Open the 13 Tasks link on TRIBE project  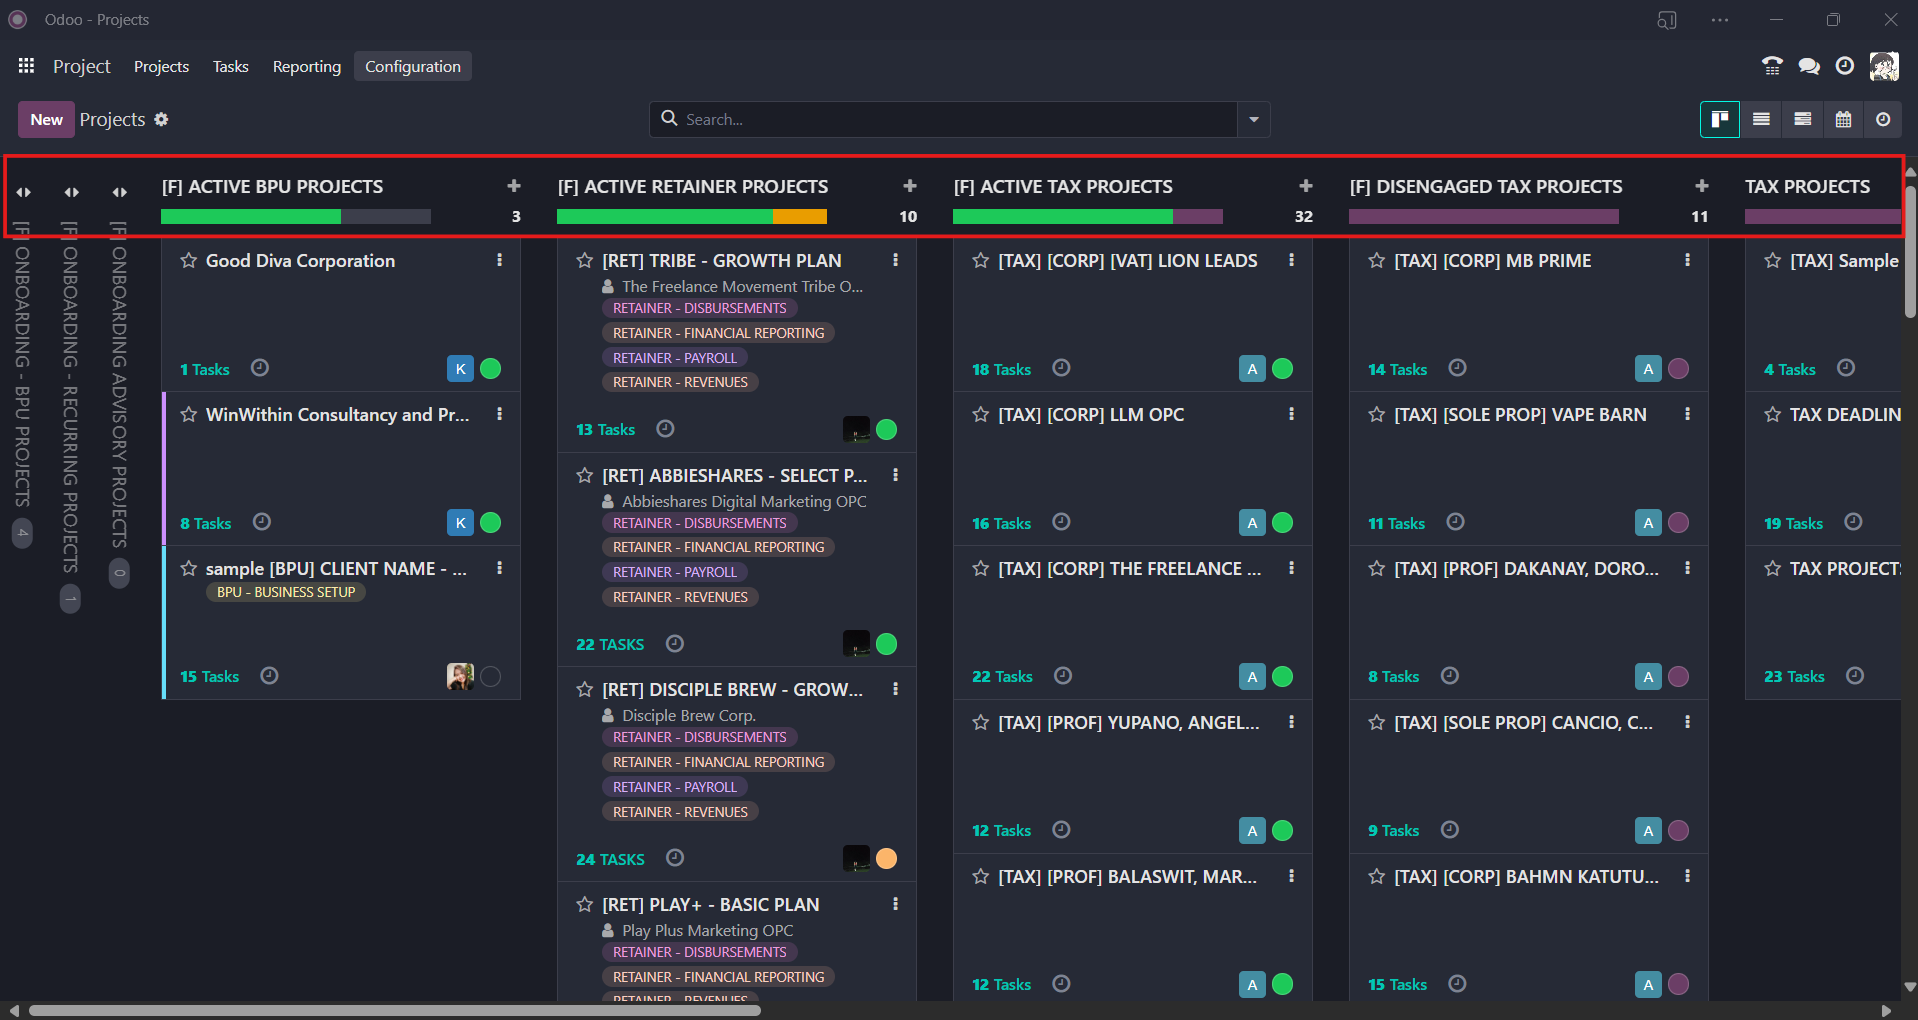point(605,430)
